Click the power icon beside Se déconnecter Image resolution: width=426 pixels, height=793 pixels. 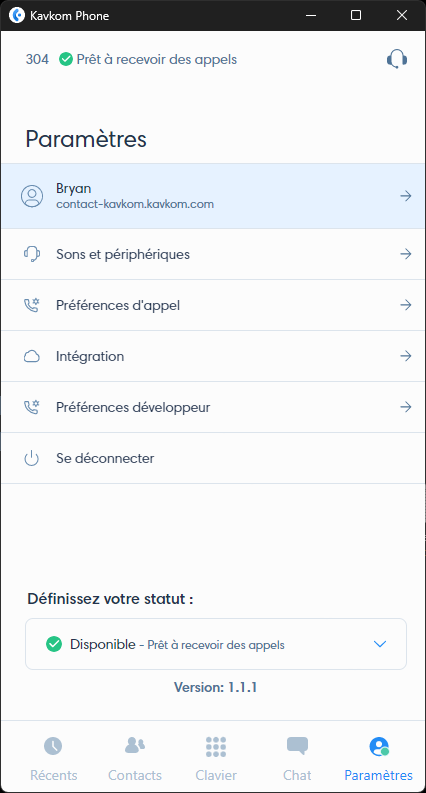tap(31, 458)
